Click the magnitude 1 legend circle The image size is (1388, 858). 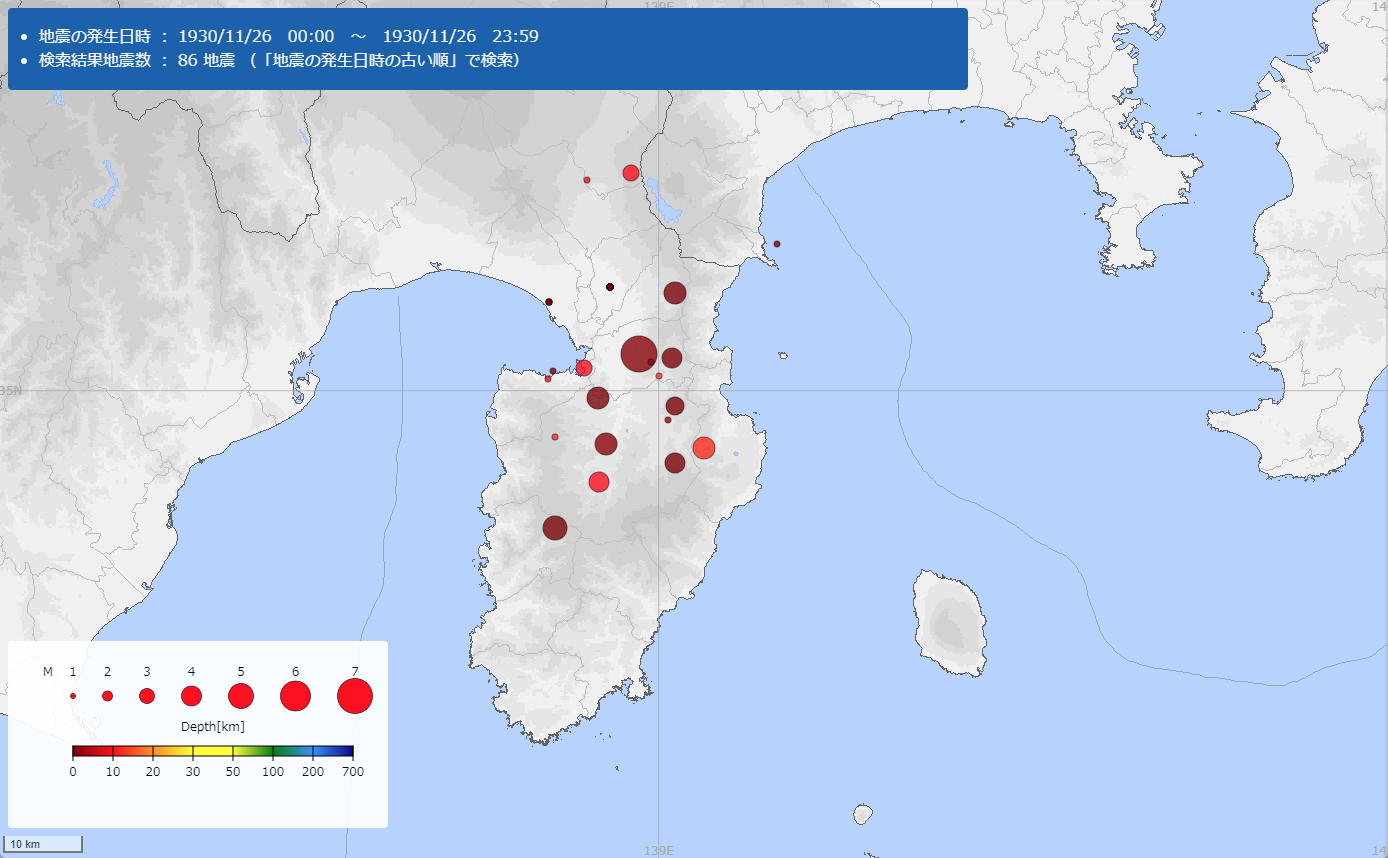pyautogui.click(x=73, y=696)
